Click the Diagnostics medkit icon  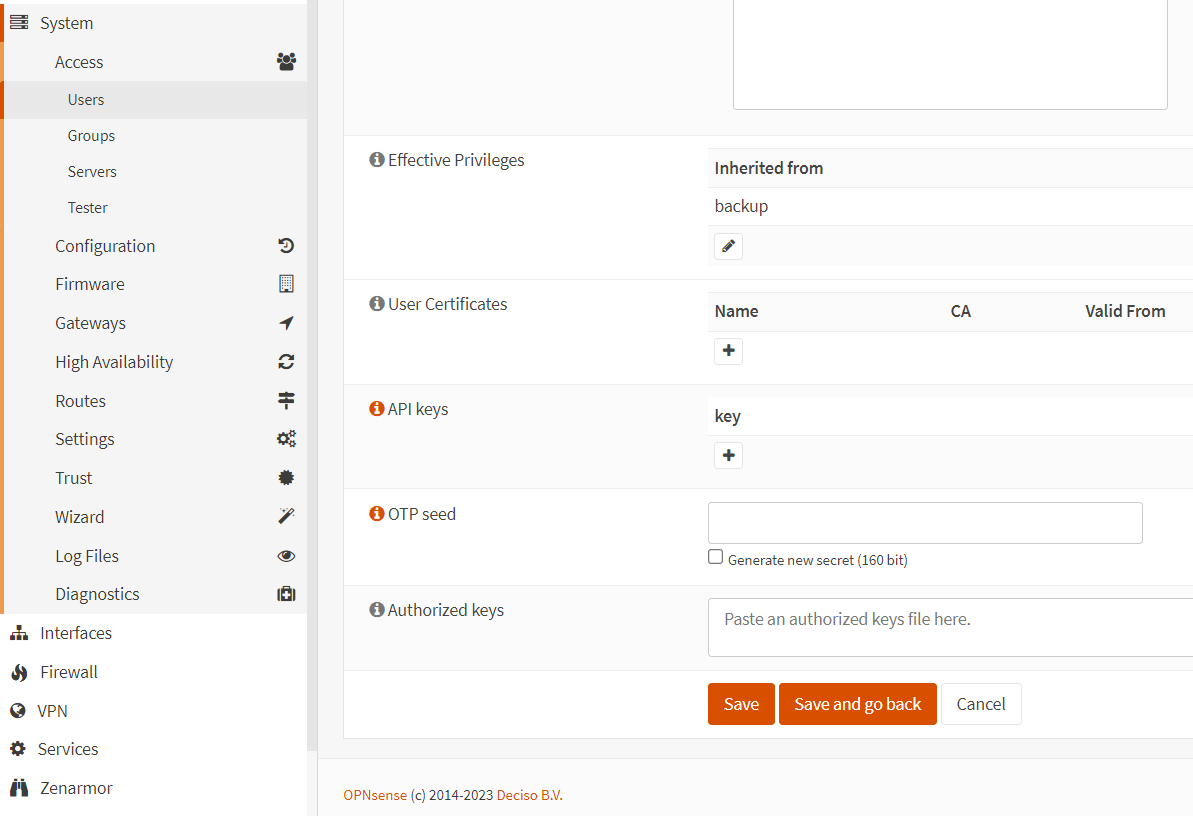[x=286, y=594]
